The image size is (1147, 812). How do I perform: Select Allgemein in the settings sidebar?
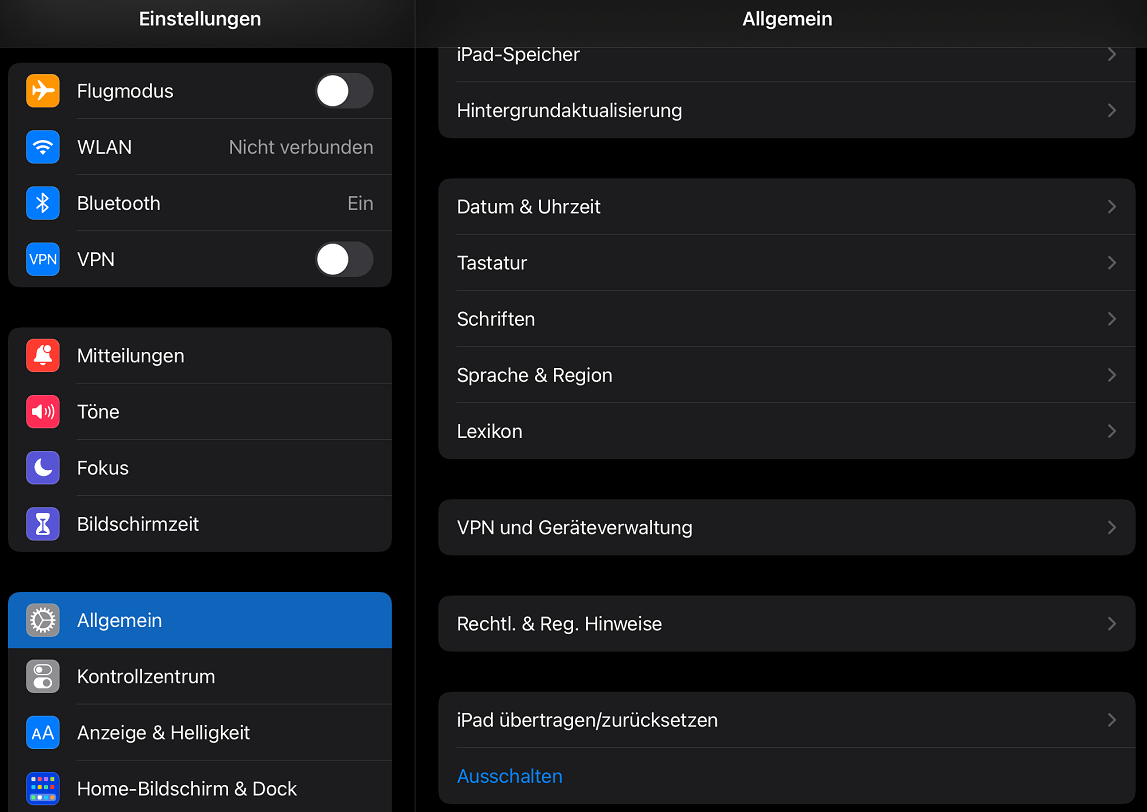pos(200,620)
